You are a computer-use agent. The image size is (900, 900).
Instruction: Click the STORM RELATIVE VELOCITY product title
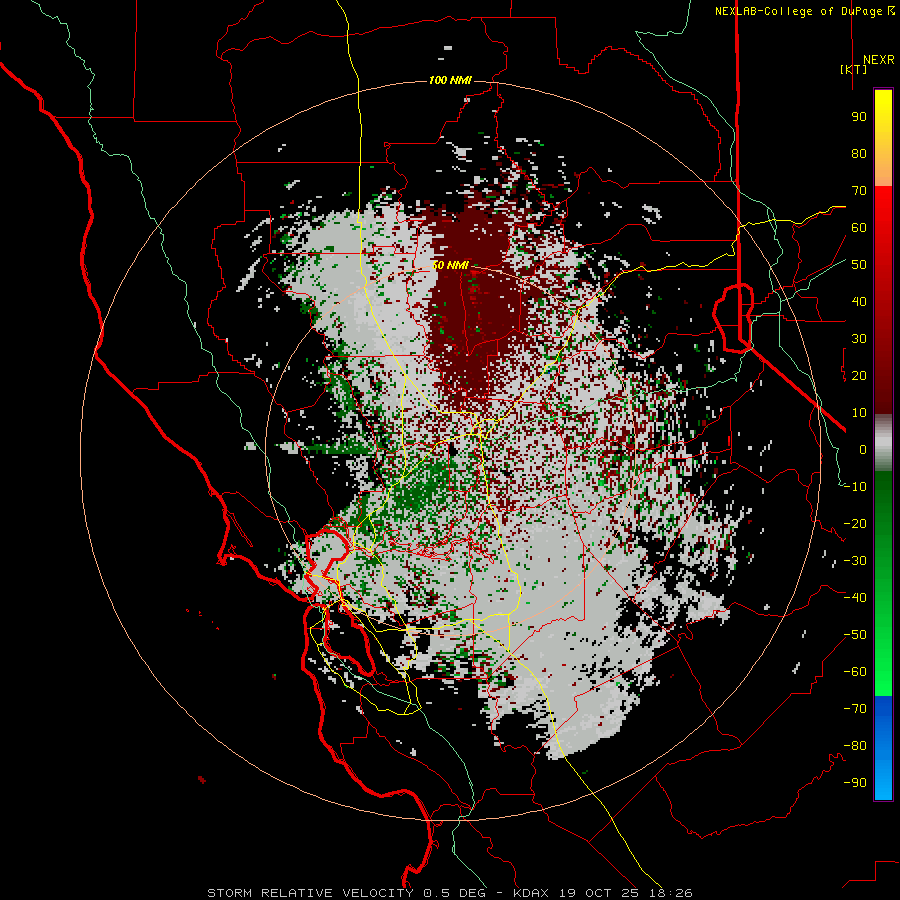tap(310, 893)
